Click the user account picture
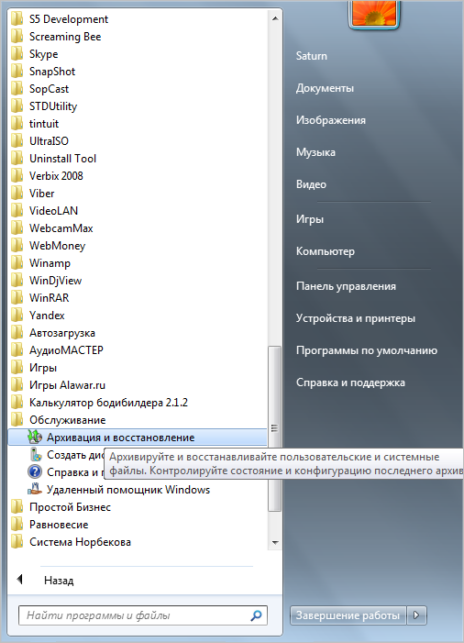This screenshot has height=643, width=464. pyautogui.click(x=374, y=14)
